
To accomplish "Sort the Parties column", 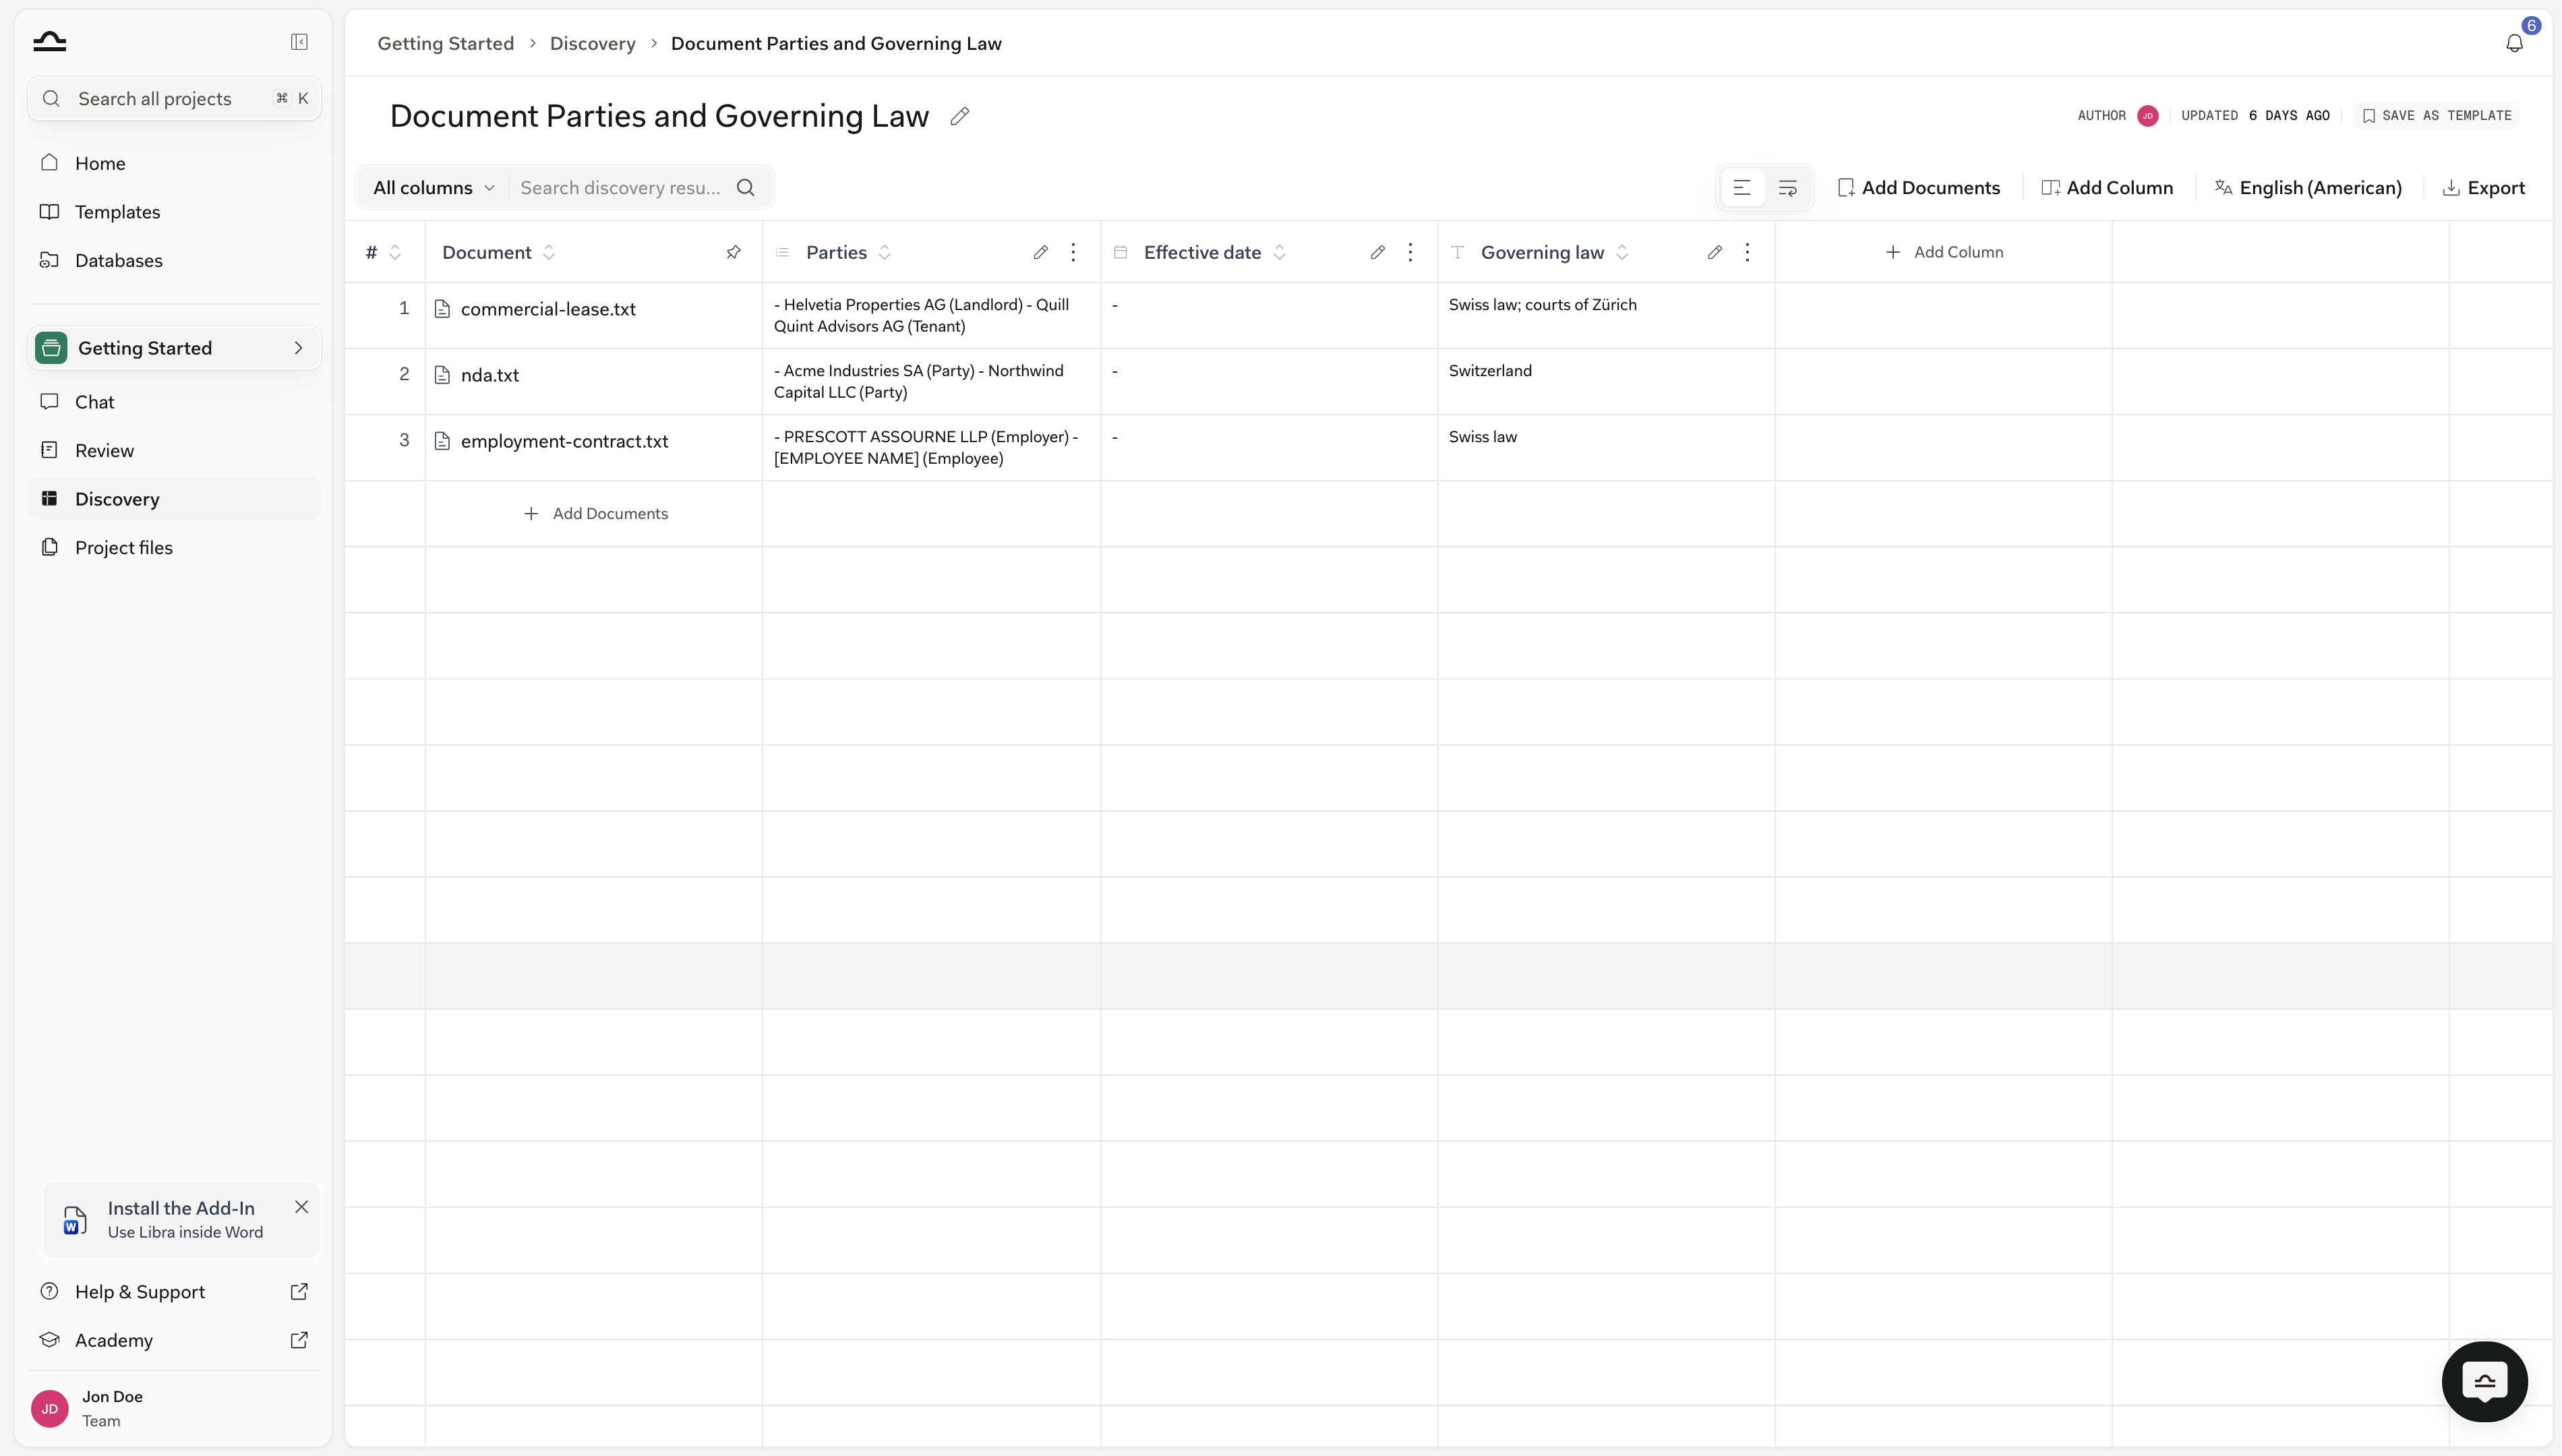I will (885, 252).
